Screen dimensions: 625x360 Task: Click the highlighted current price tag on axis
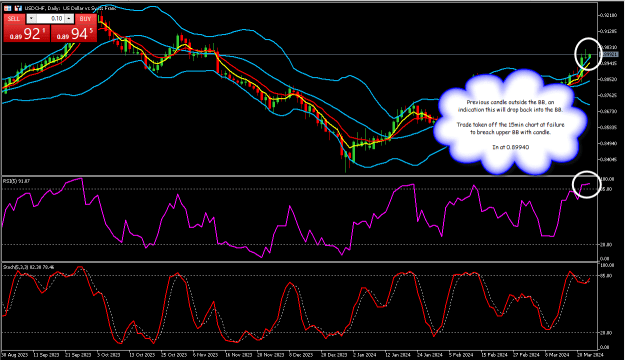[x=609, y=55]
